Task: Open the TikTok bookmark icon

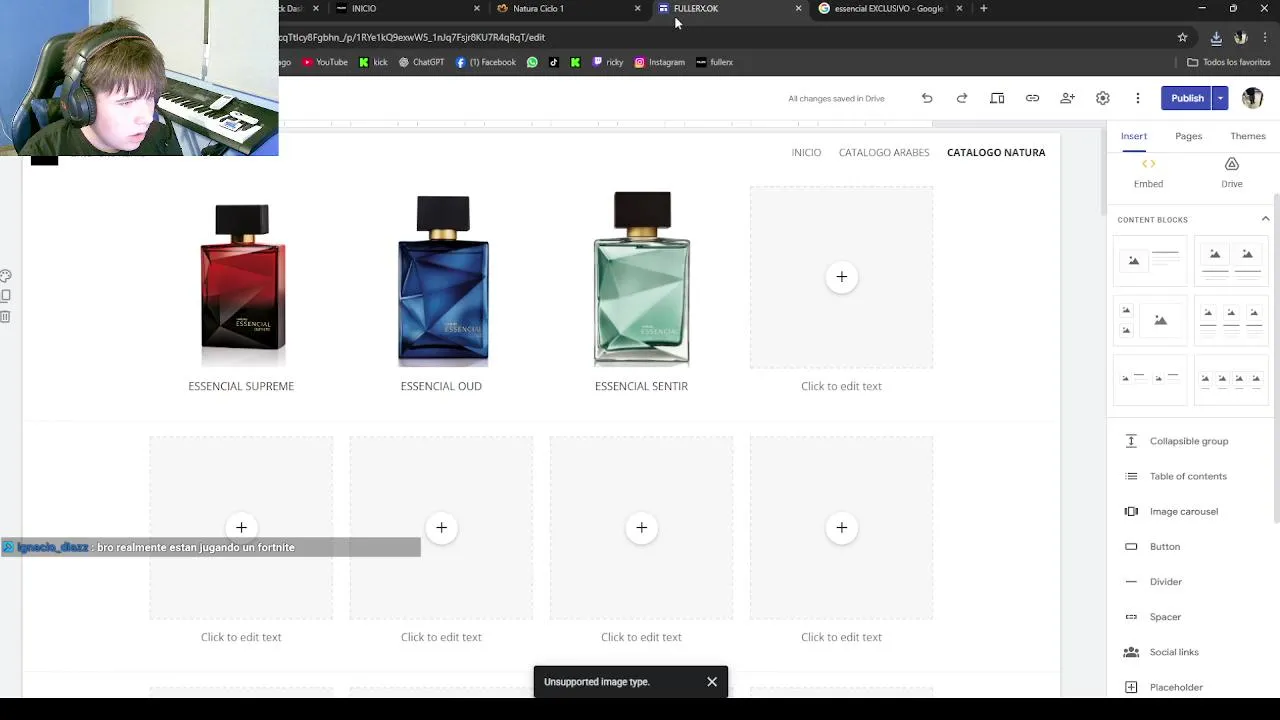Action: (x=554, y=62)
